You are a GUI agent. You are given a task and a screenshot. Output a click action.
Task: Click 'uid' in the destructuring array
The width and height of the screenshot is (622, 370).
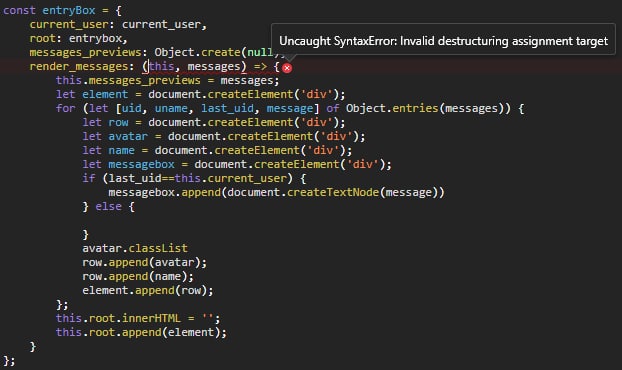pyautogui.click(x=131, y=108)
